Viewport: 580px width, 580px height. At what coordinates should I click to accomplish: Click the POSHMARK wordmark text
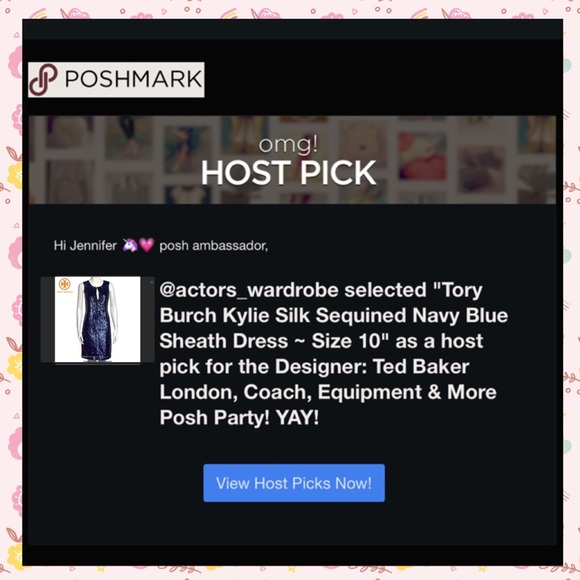[x=134, y=79]
